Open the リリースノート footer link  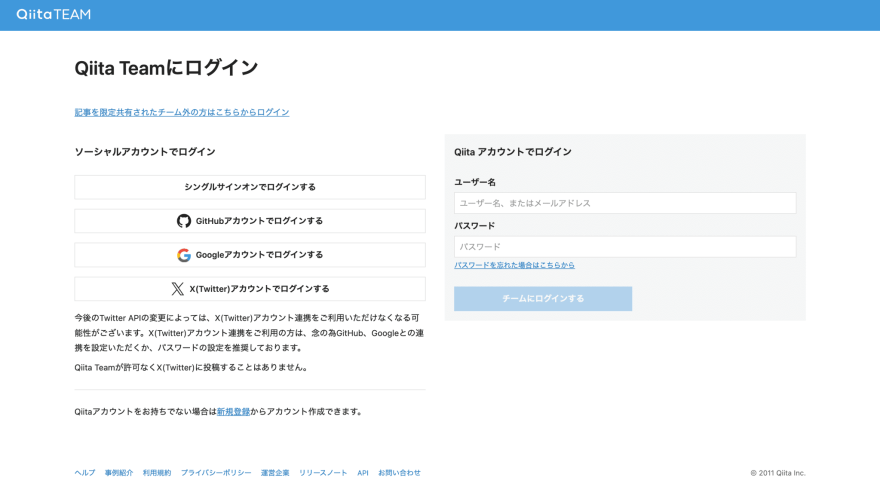323,473
